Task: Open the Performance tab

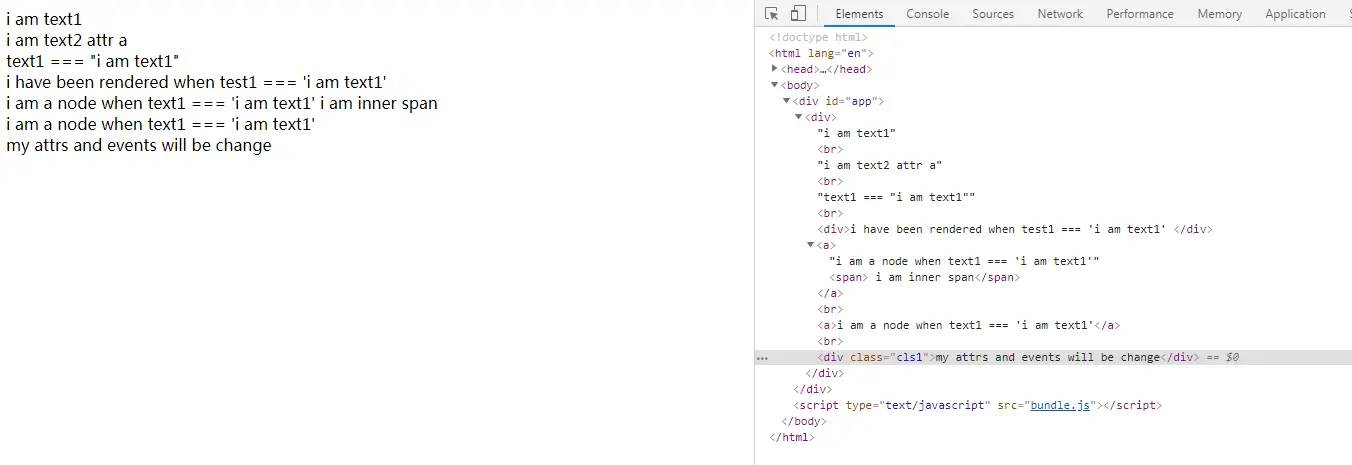Action: [x=1140, y=14]
